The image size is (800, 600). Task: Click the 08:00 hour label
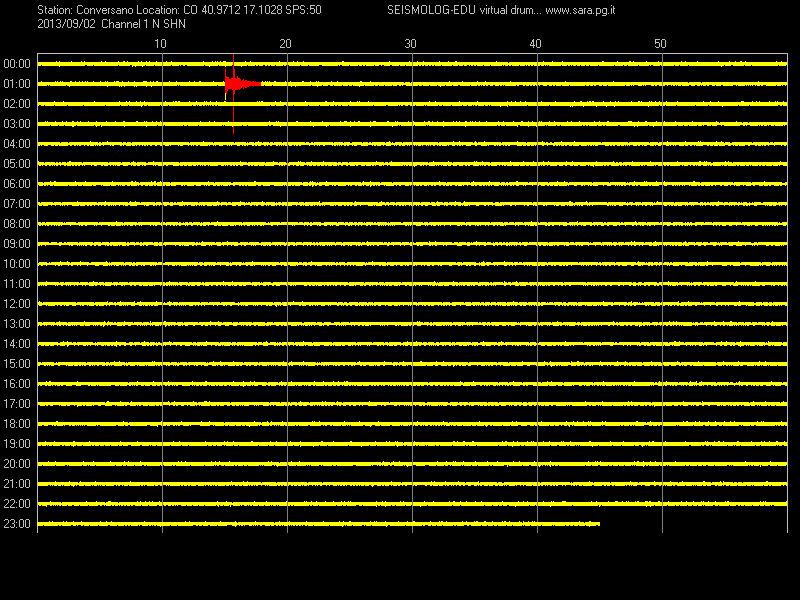tap(17, 224)
